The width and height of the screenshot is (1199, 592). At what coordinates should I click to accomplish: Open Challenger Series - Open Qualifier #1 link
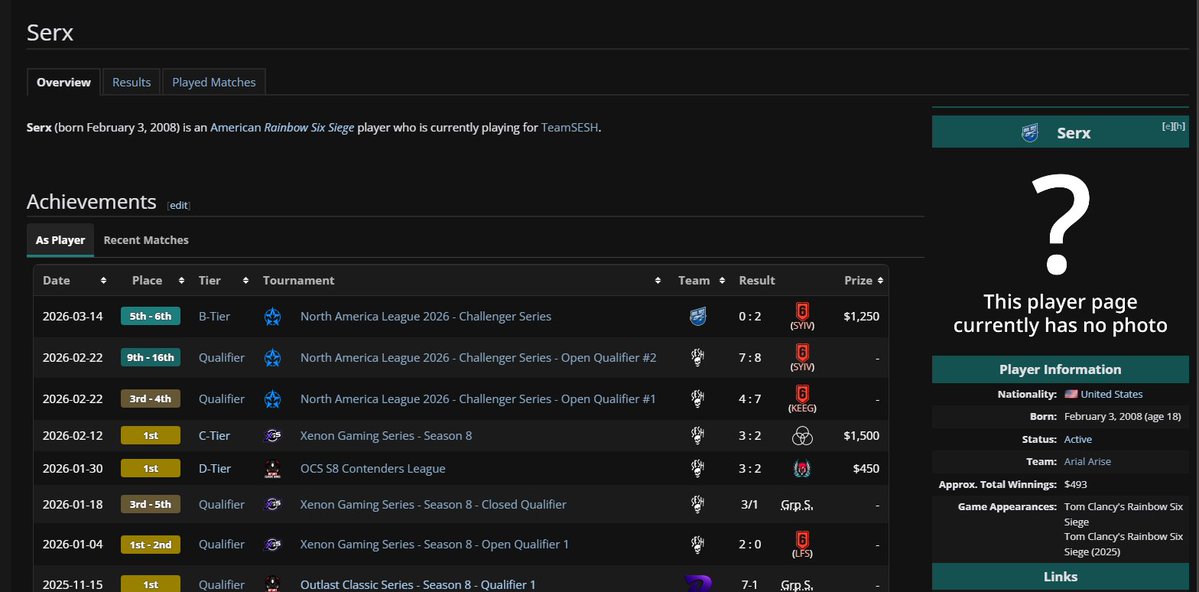pos(478,398)
